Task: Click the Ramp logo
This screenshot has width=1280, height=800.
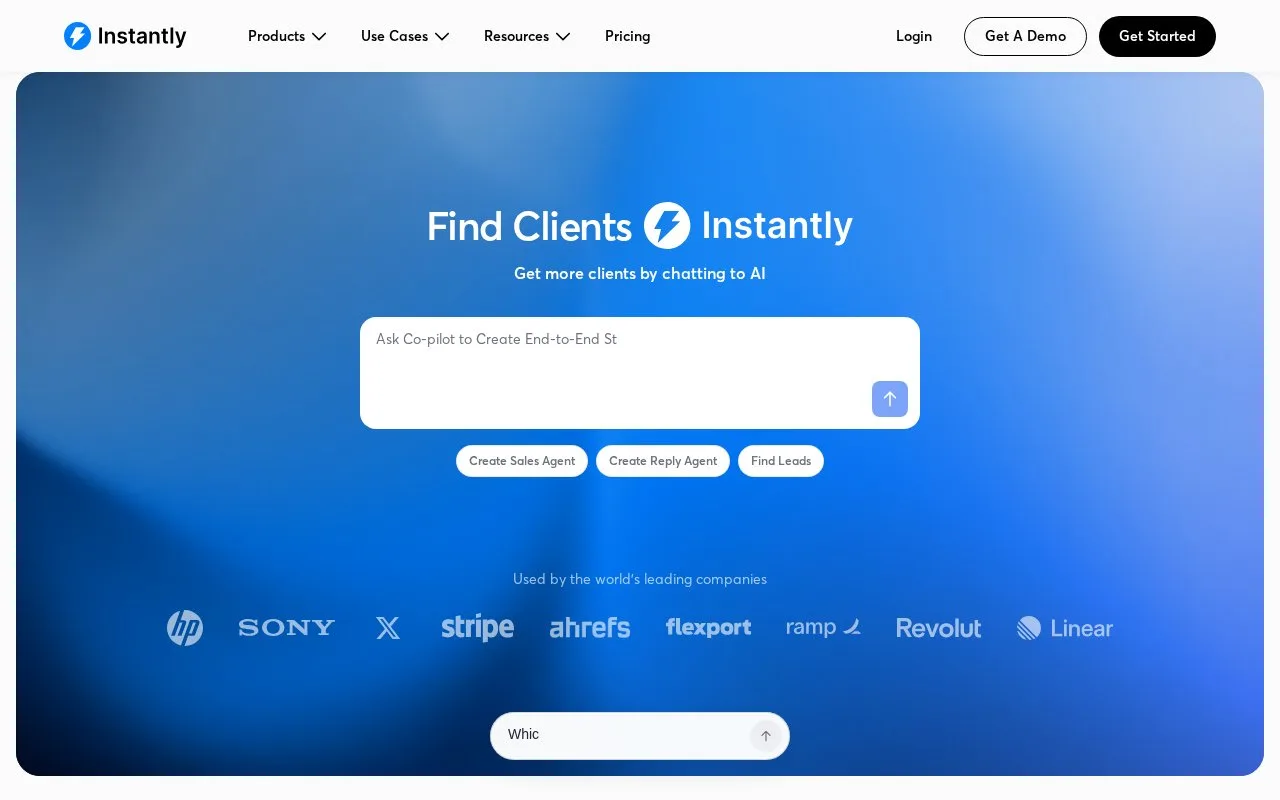Action: [824, 628]
